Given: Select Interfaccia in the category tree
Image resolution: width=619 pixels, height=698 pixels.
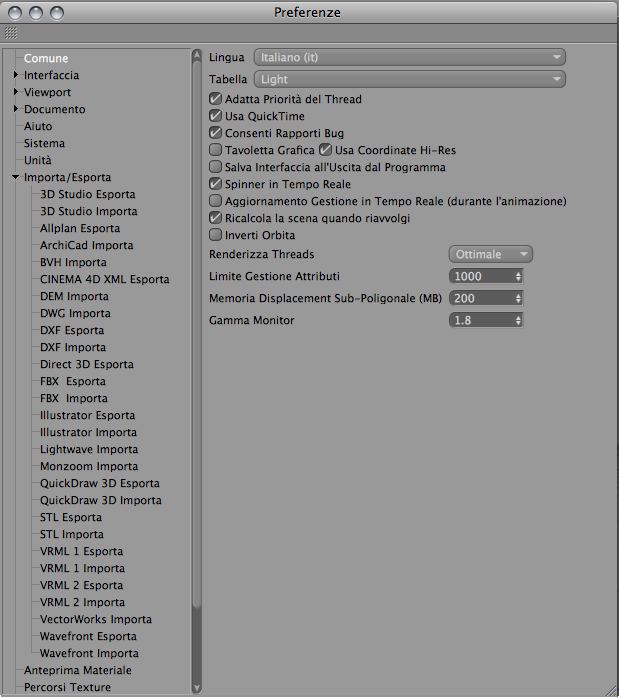Looking at the screenshot, I should pyautogui.click(x=51, y=75).
